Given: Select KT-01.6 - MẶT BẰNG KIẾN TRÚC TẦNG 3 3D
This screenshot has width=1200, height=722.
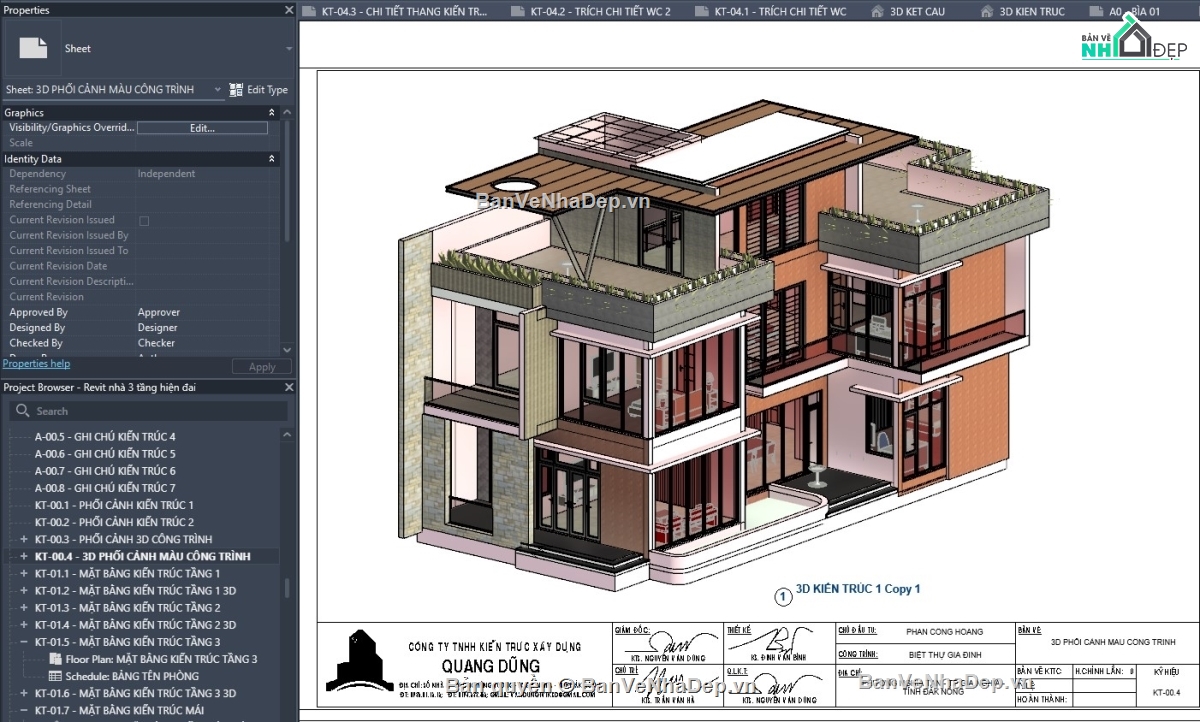Looking at the screenshot, I should click(x=135, y=693).
